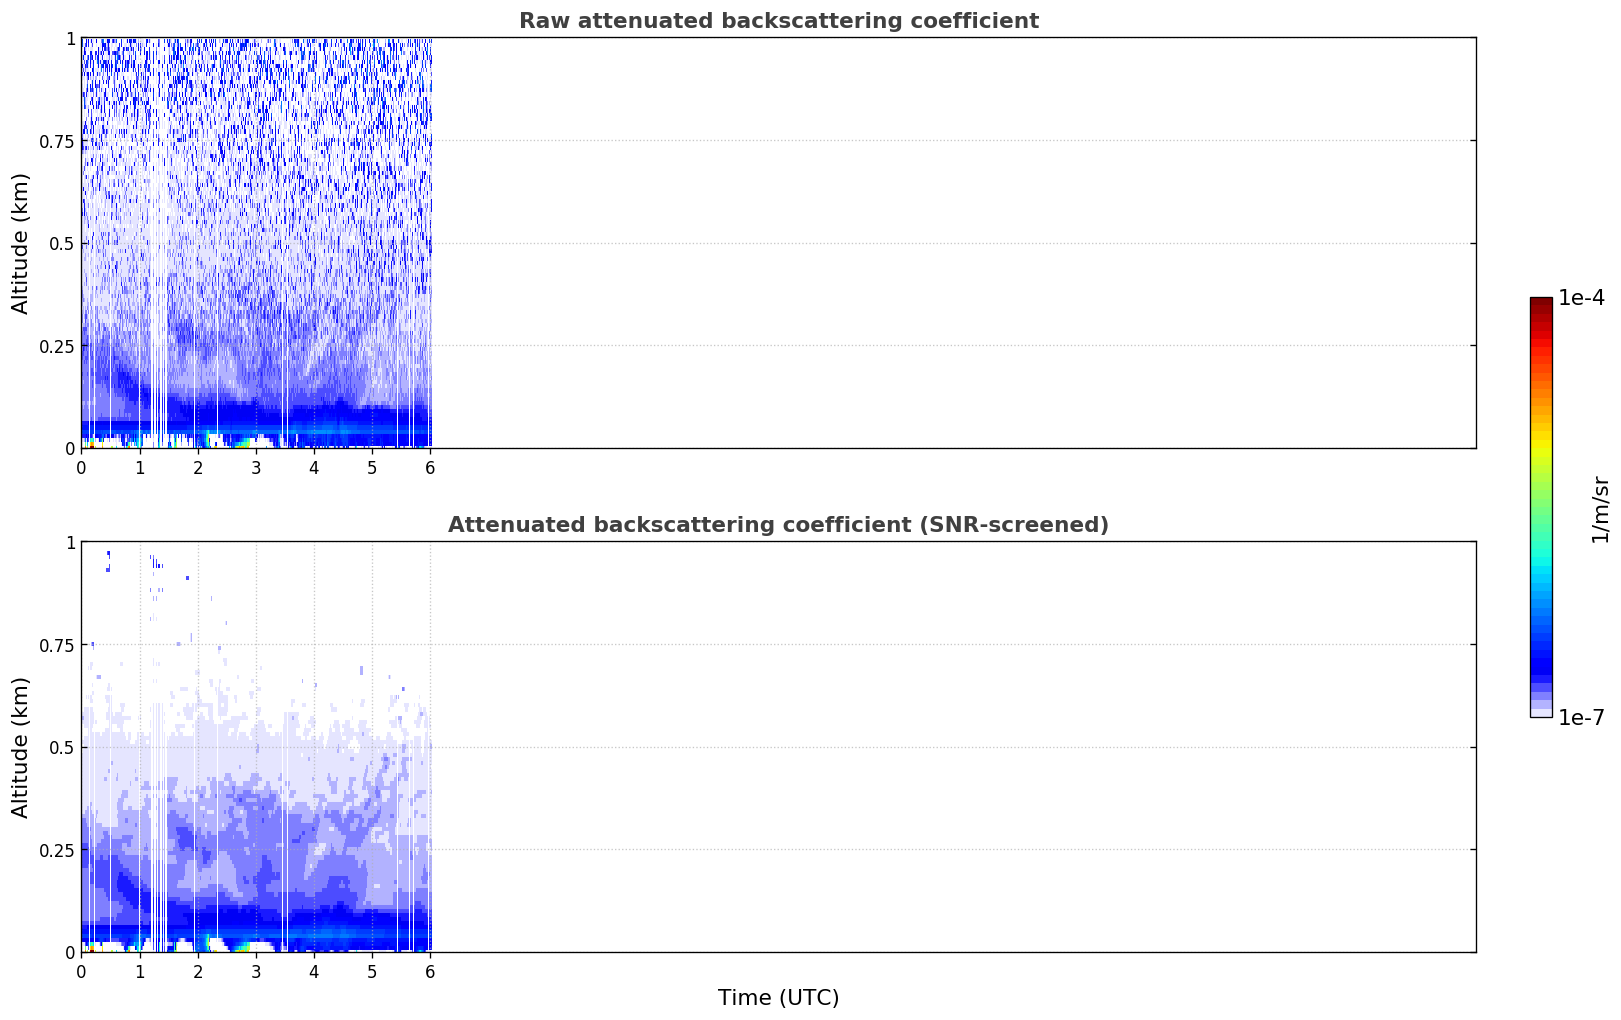Click the empty area of the top plot
Image resolution: width=1621 pixels, height=1020 pixels.
(953, 243)
